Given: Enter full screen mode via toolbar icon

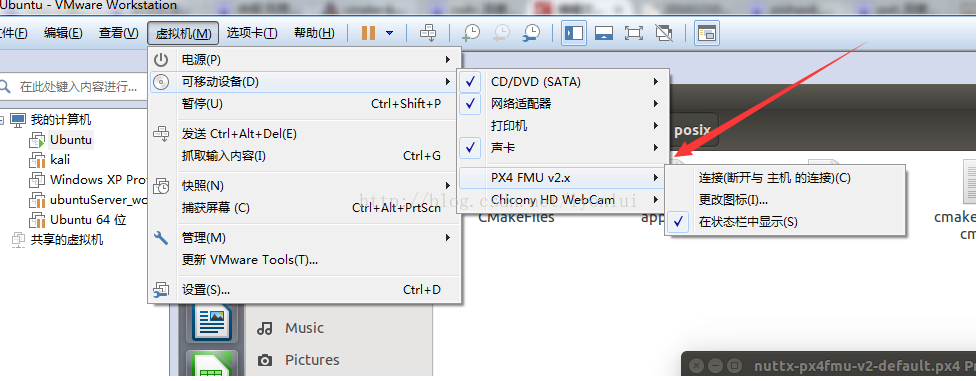Looking at the screenshot, I should [634, 33].
